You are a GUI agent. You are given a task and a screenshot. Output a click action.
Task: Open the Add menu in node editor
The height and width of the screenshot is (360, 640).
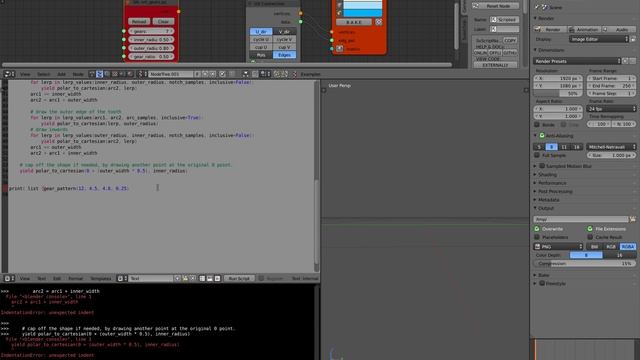coord(61,74)
